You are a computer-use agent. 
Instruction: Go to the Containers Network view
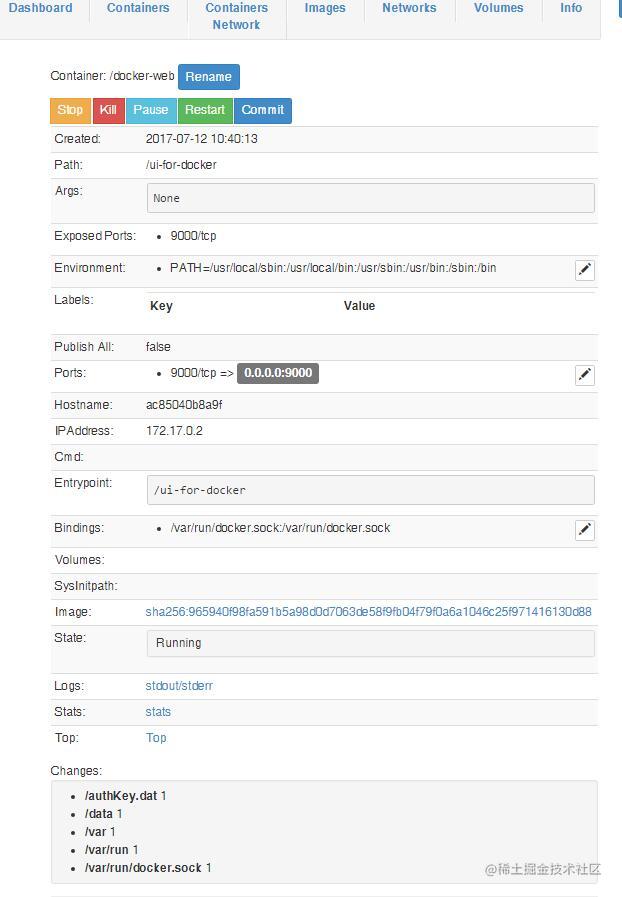coord(236,16)
